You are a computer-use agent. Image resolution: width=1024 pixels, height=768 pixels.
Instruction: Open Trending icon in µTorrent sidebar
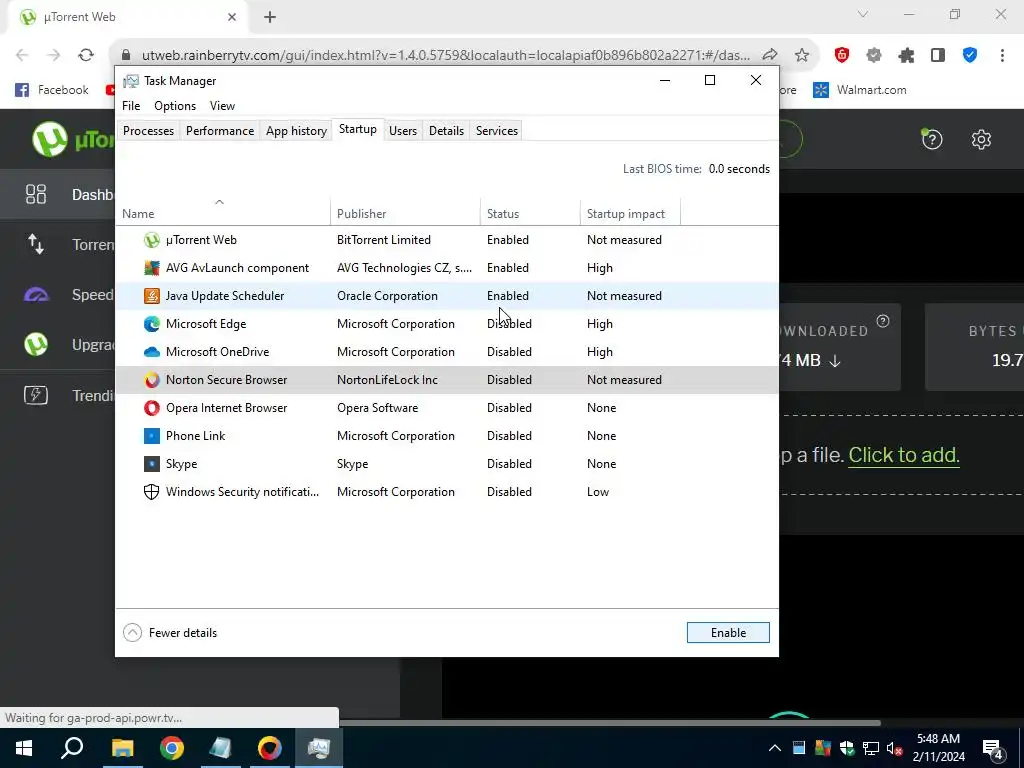tap(36, 395)
